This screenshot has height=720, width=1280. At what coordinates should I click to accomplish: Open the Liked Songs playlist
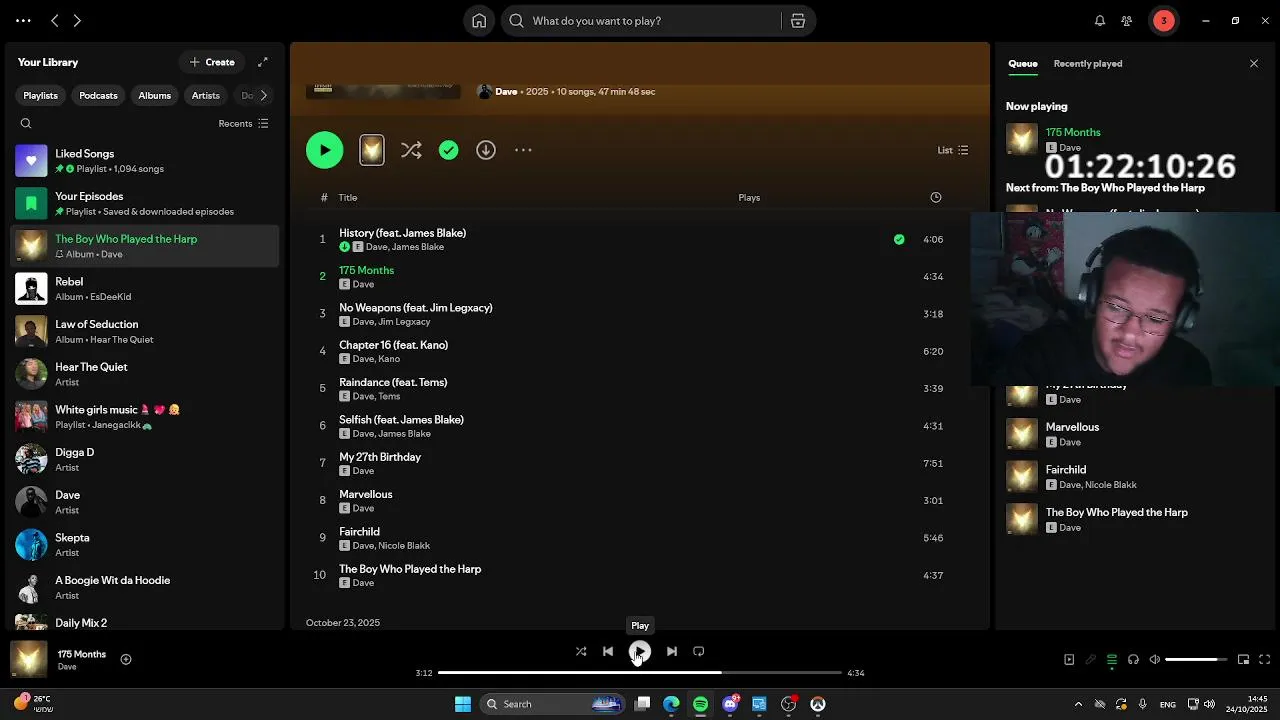(144, 161)
